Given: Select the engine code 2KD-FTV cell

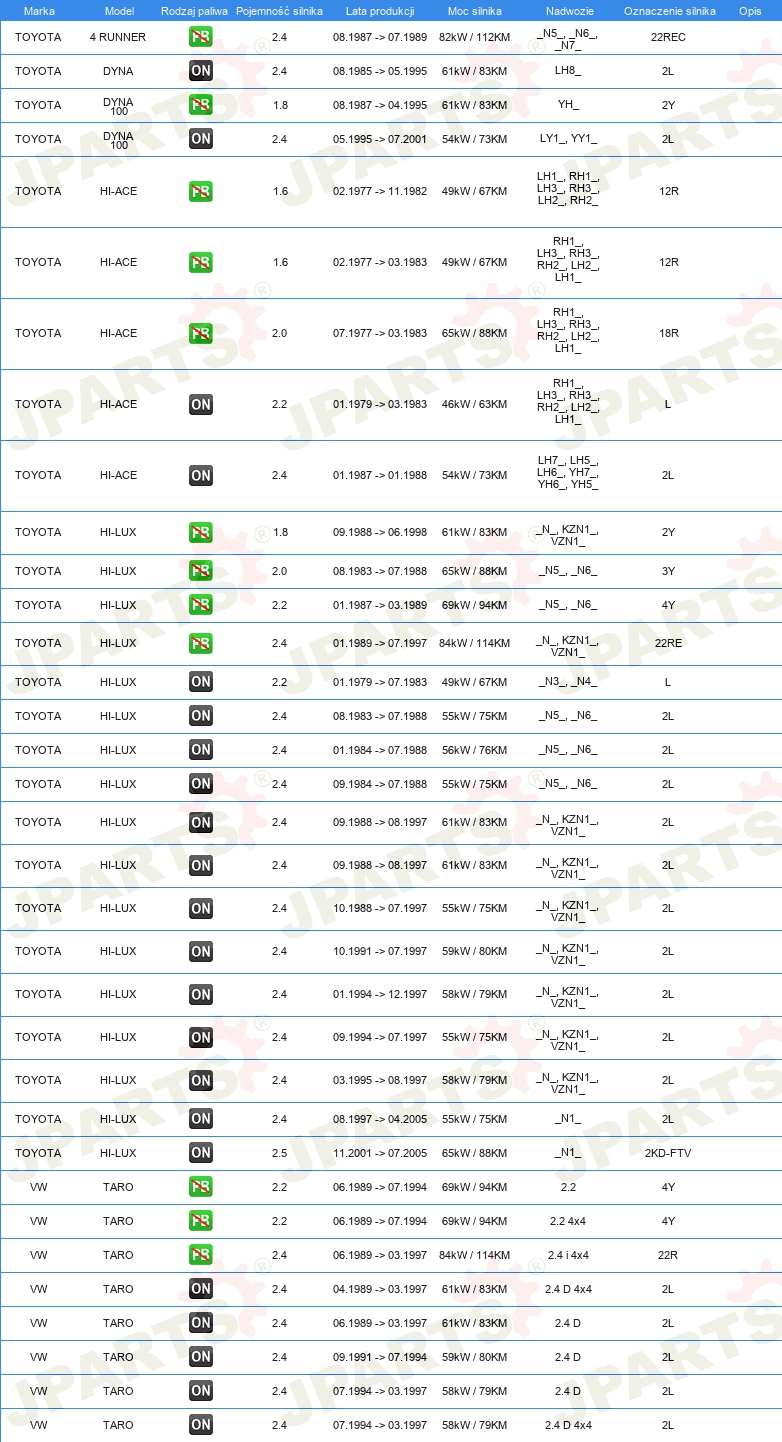Looking at the screenshot, I should [x=668, y=1153].
